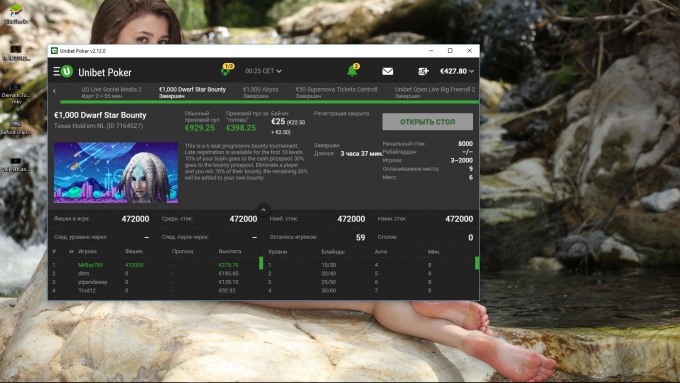
Task: Click the levels table green scrollbar handle
Action: tap(477, 263)
